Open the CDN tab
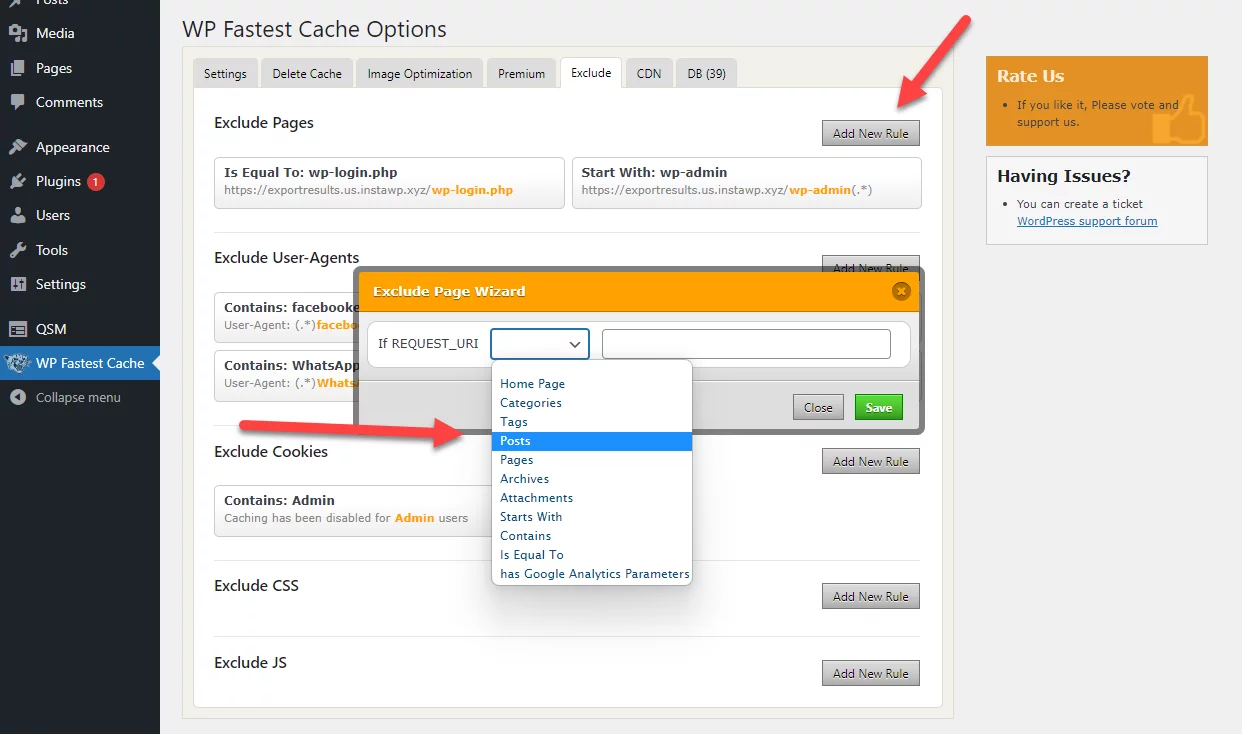1242x734 pixels. coord(649,73)
